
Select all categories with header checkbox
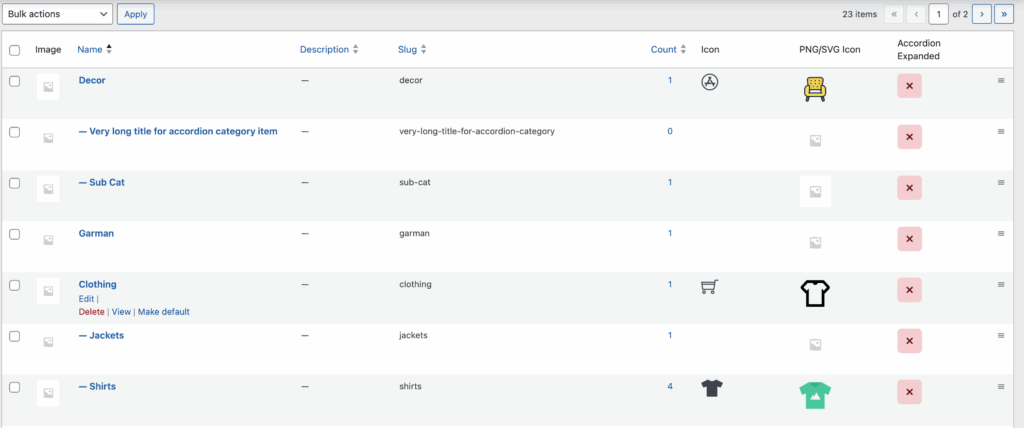tap(15, 50)
